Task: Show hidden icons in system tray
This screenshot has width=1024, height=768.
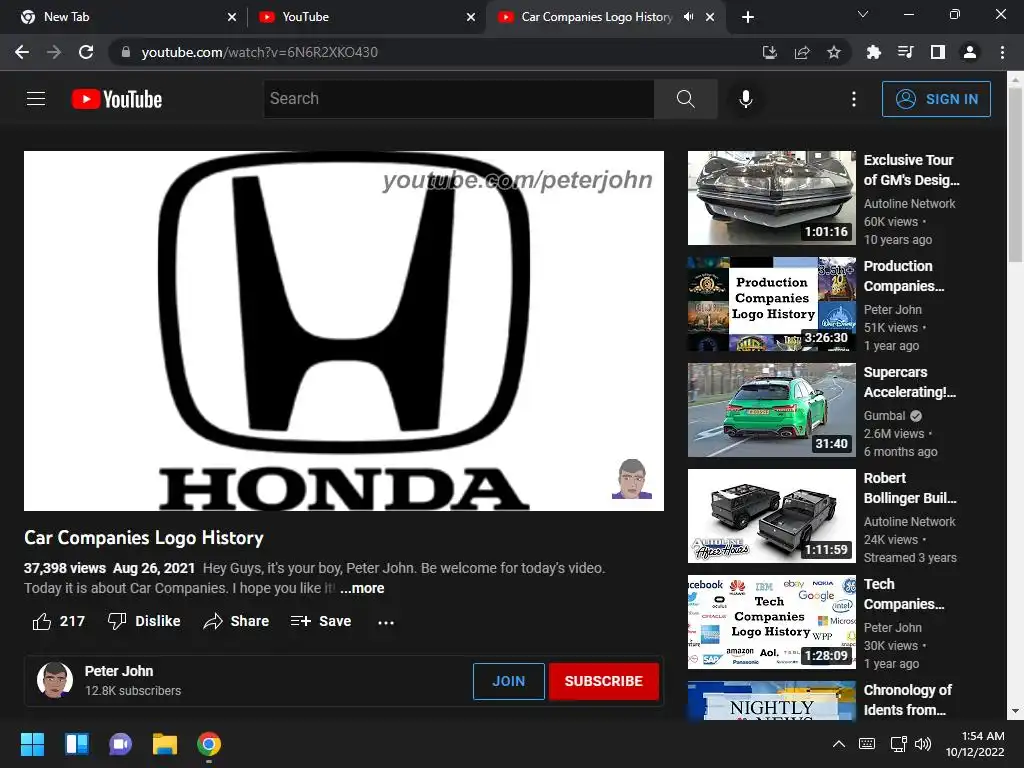Action: 839,744
